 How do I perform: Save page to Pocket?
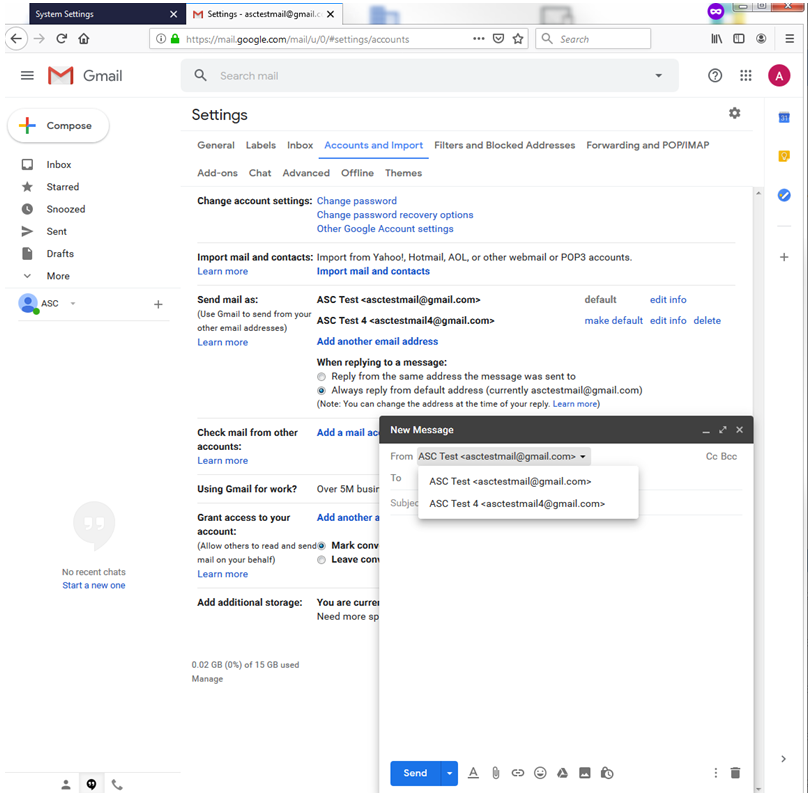coord(498,39)
